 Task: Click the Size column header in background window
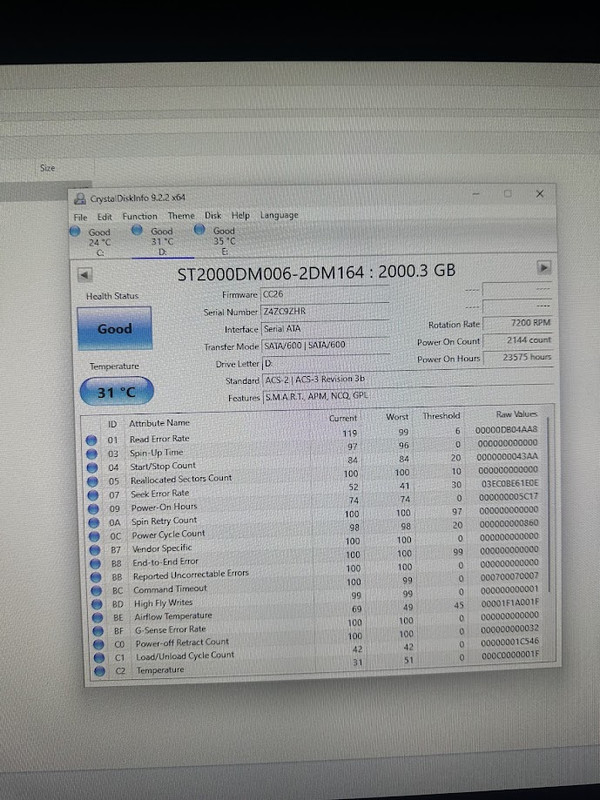coord(47,168)
